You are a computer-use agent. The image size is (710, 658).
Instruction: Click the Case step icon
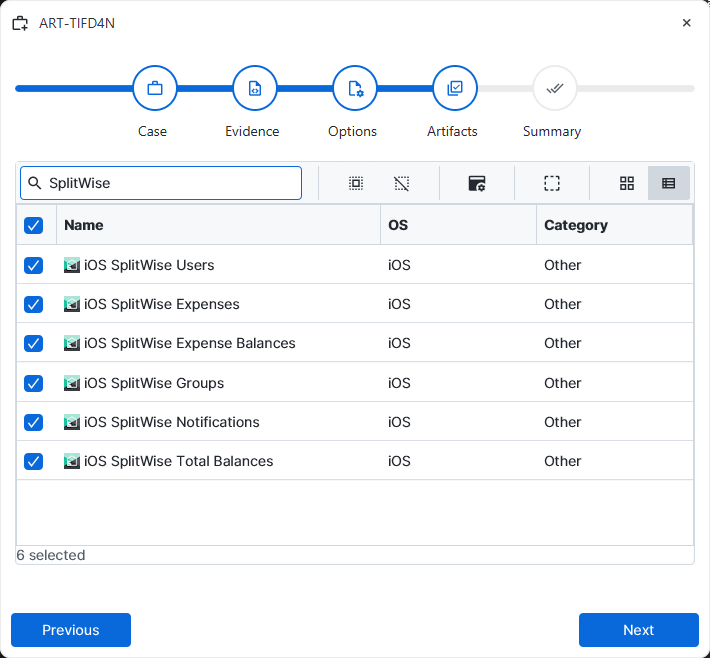(155, 88)
